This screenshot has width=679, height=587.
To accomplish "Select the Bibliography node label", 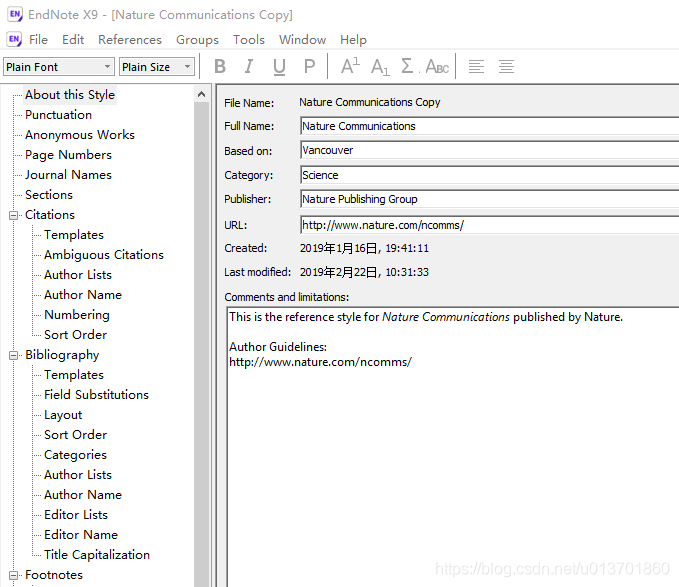I will tap(62, 355).
